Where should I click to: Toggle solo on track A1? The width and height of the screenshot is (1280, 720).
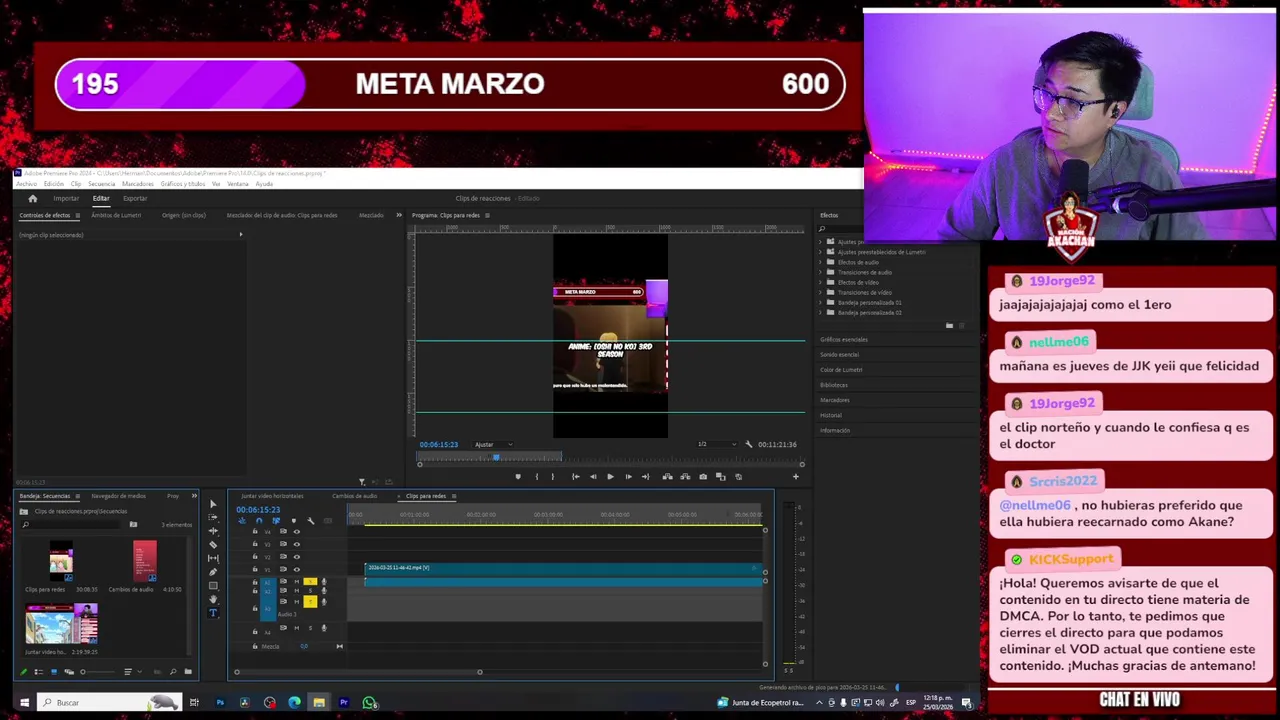pyautogui.click(x=310, y=582)
